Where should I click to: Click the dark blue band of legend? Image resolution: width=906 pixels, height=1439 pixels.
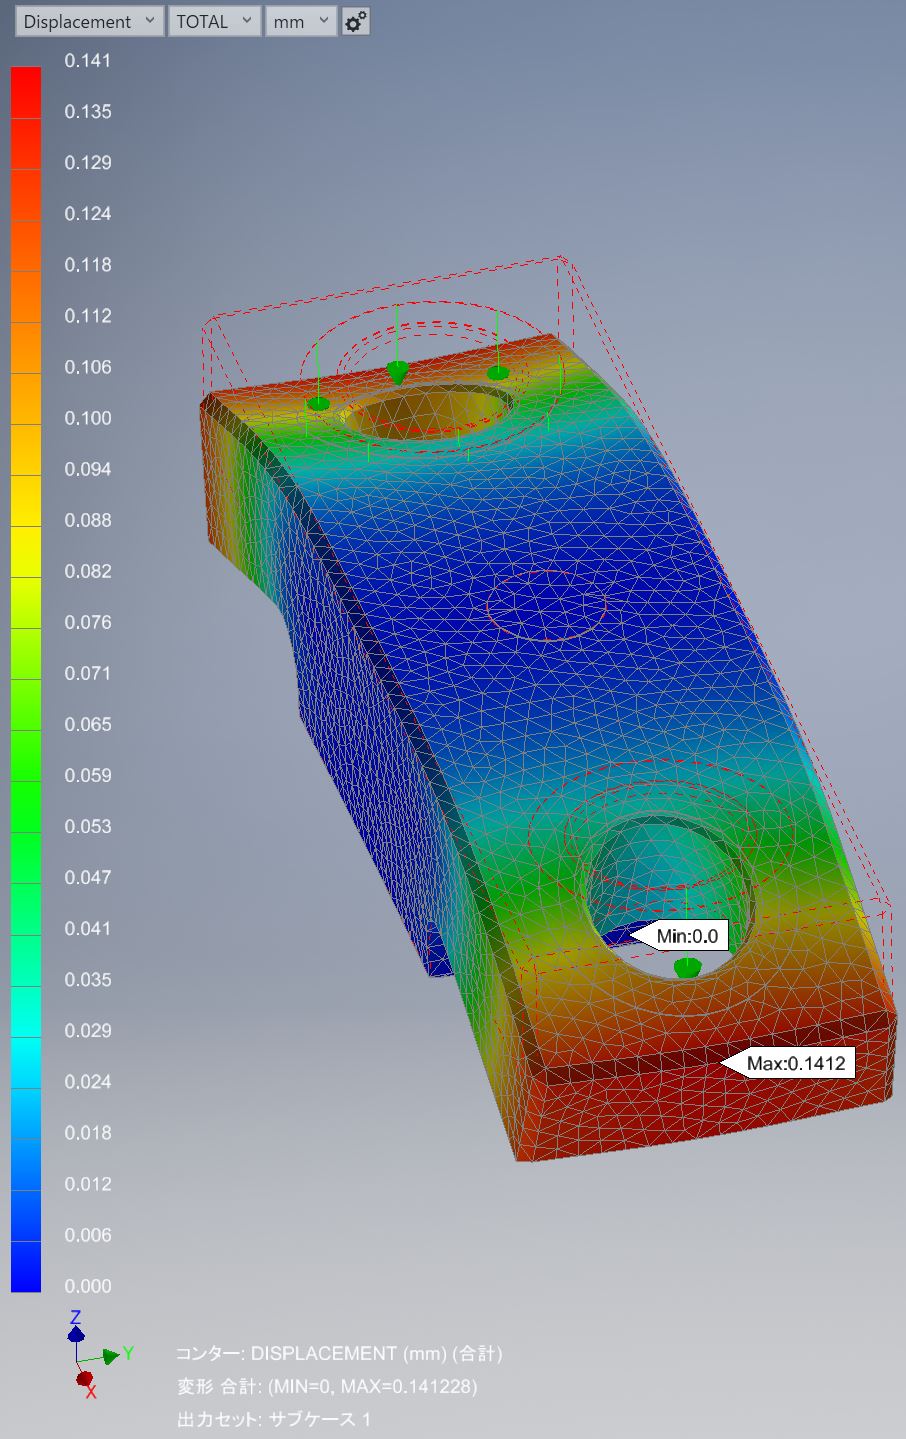tap(26, 1266)
